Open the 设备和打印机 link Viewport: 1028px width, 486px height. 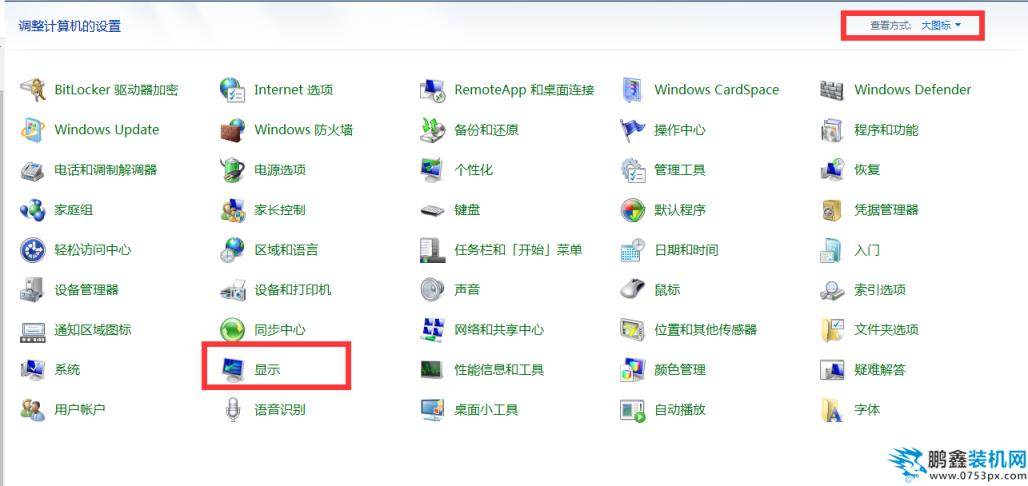[292, 290]
